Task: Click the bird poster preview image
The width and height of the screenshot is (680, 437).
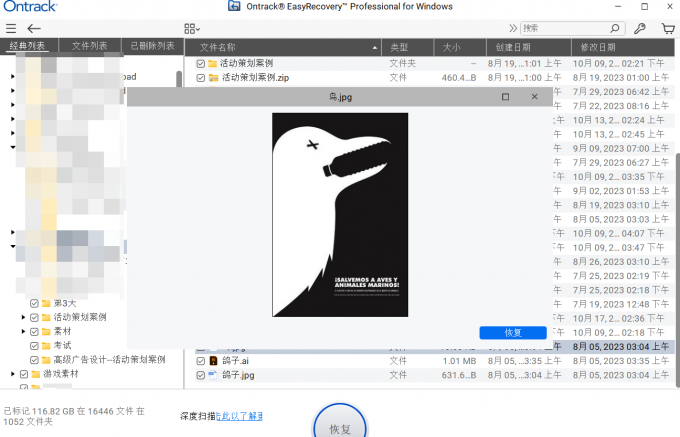Action: click(x=340, y=215)
